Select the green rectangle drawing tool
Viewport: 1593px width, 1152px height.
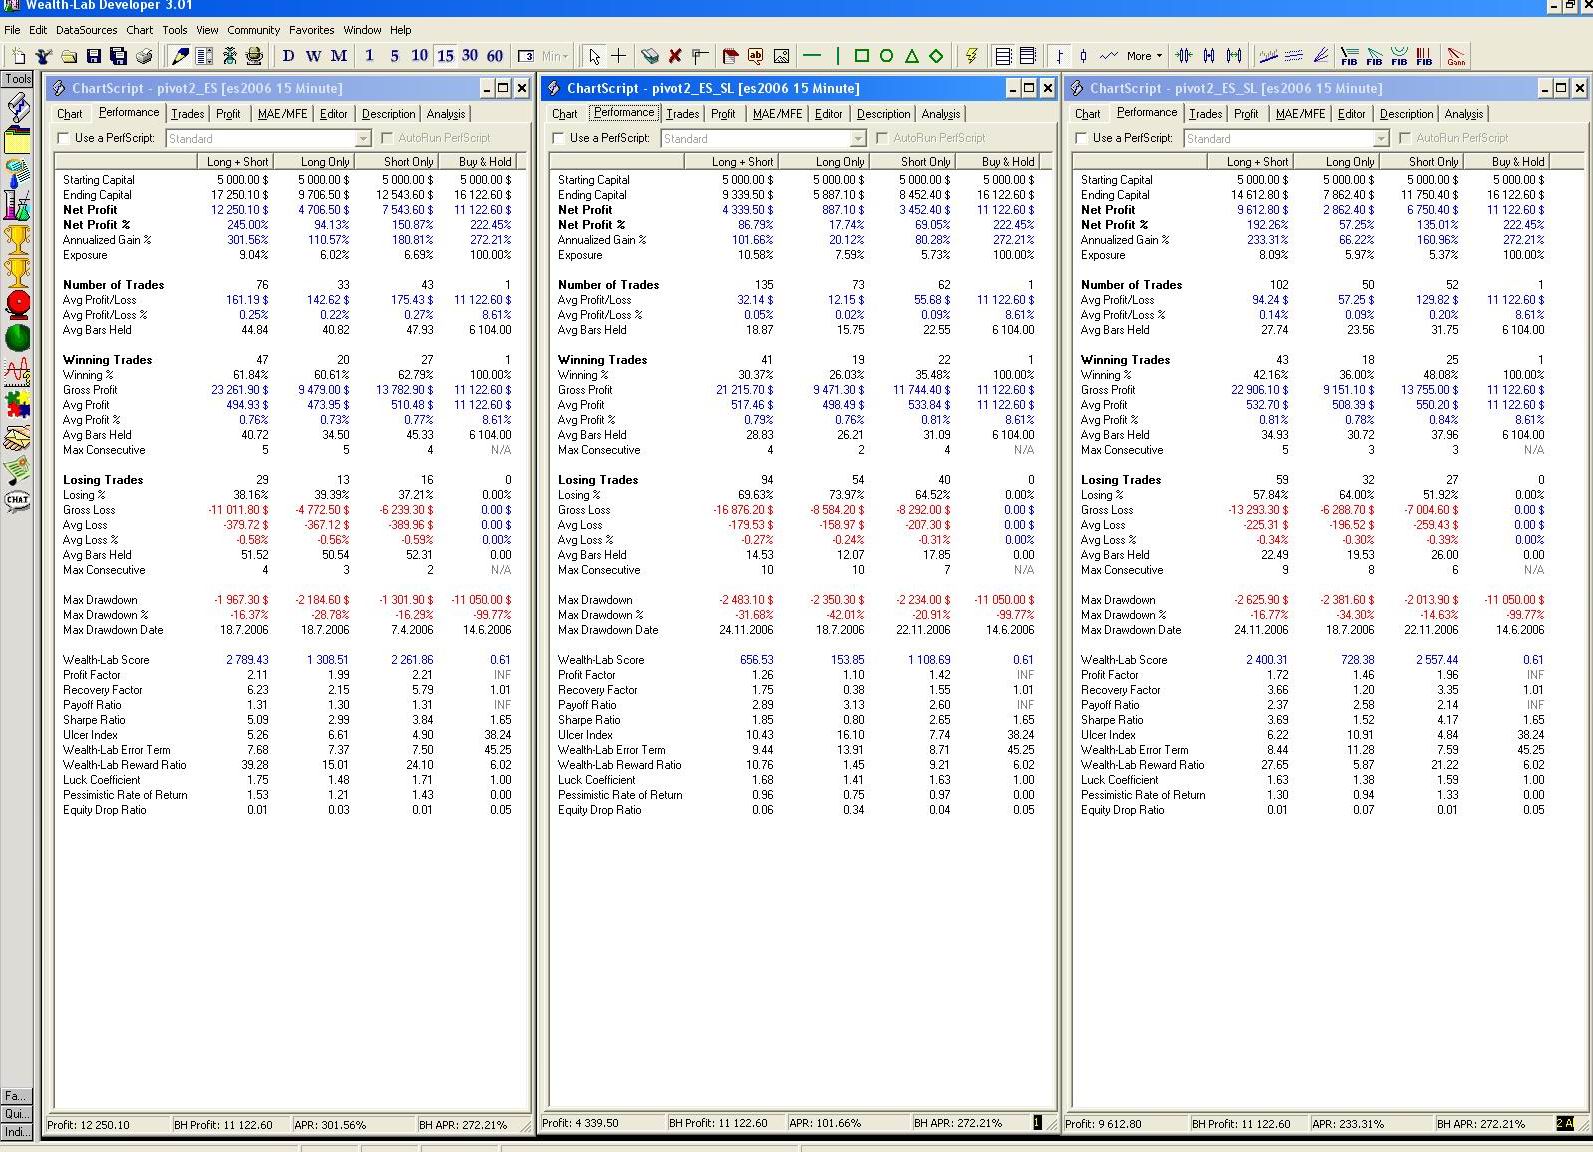pos(861,56)
